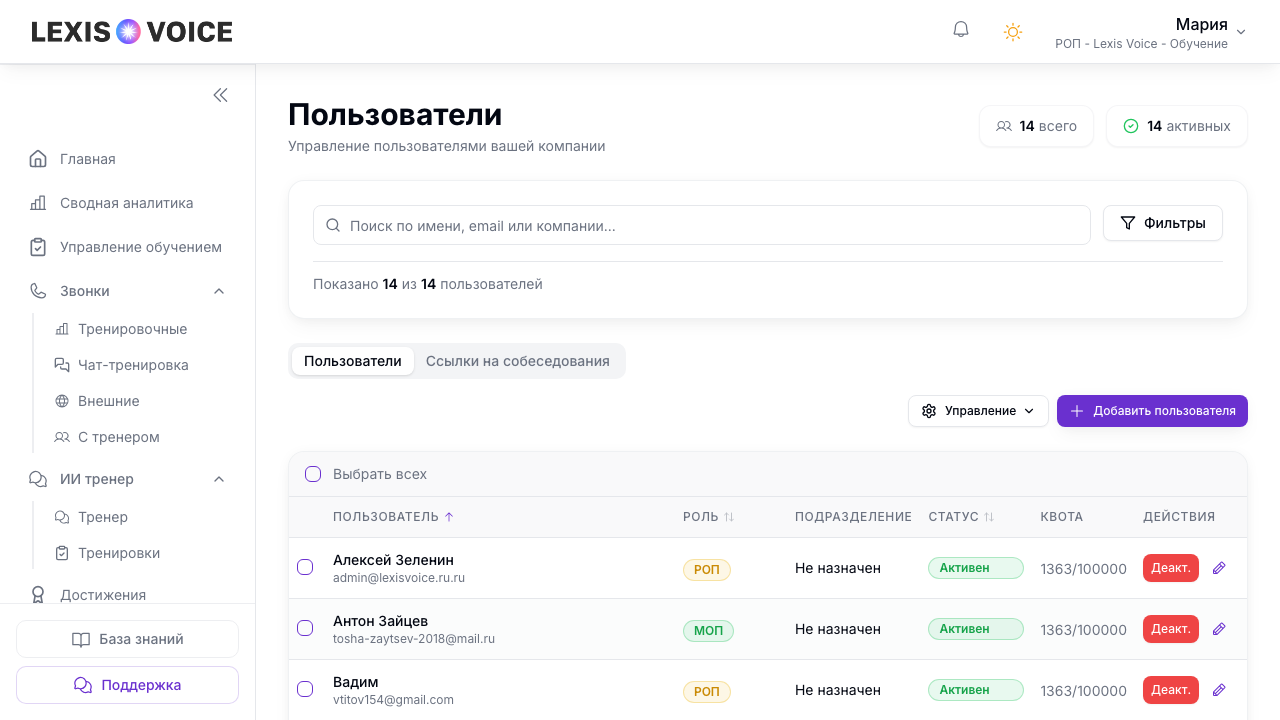Focus the user search field
Screen dimensions: 1280x720
click(702, 225)
